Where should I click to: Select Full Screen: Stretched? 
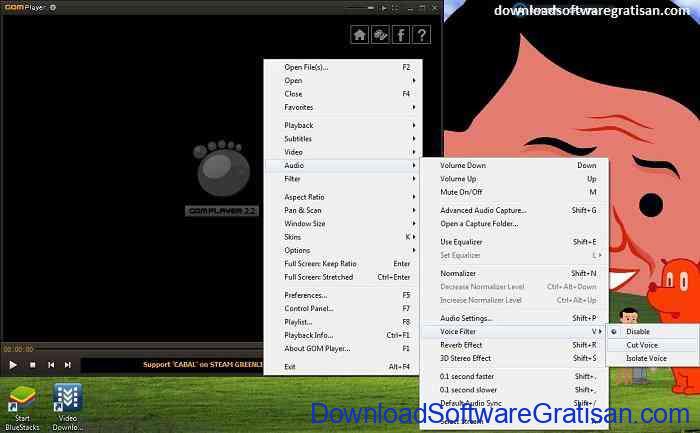[x=342, y=277]
